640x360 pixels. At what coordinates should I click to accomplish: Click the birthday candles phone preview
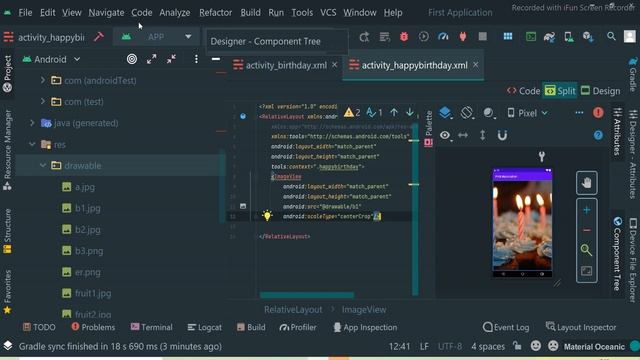(x=522, y=222)
